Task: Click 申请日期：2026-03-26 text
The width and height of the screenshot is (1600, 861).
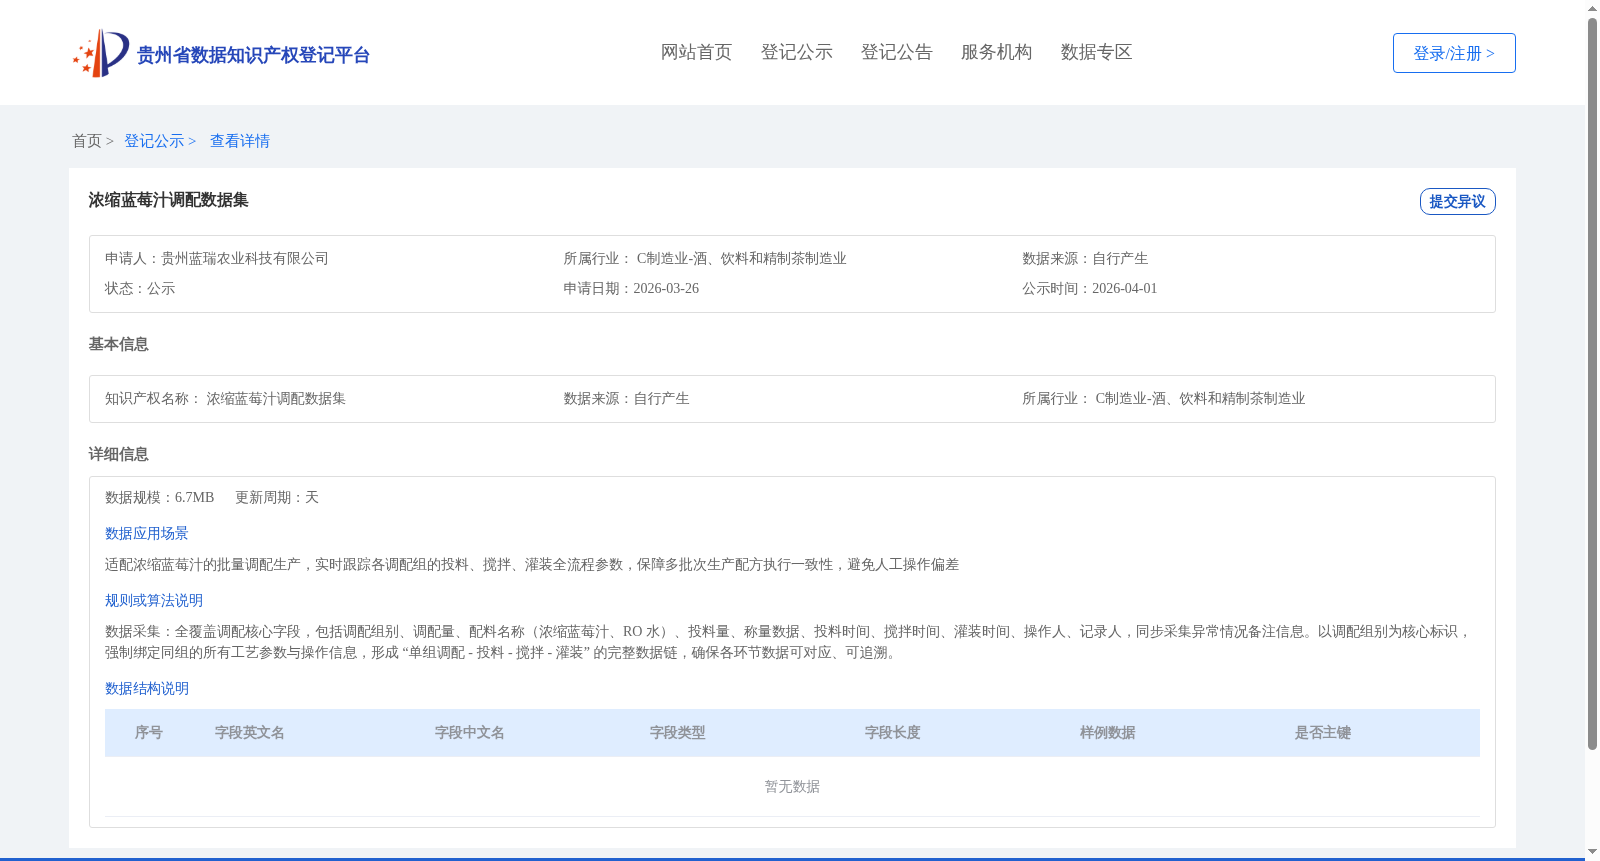Action: click(631, 288)
